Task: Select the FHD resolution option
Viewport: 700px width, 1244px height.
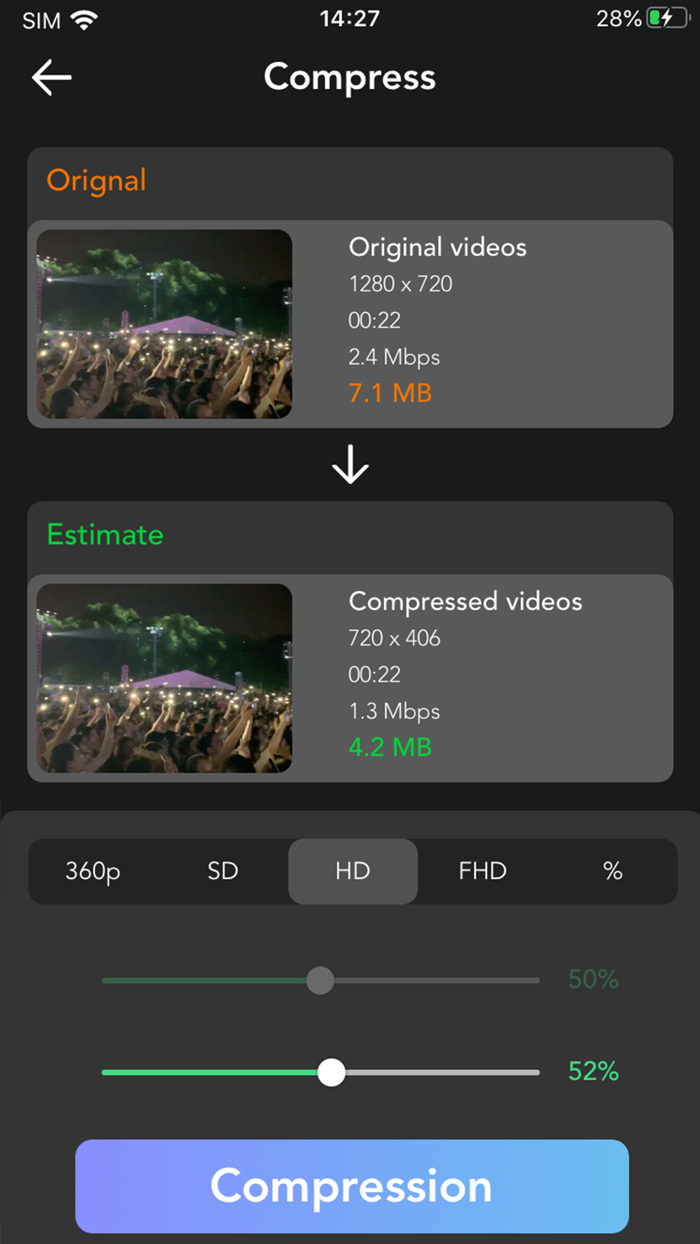Action: pyautogui.click(x=482, y=871)
